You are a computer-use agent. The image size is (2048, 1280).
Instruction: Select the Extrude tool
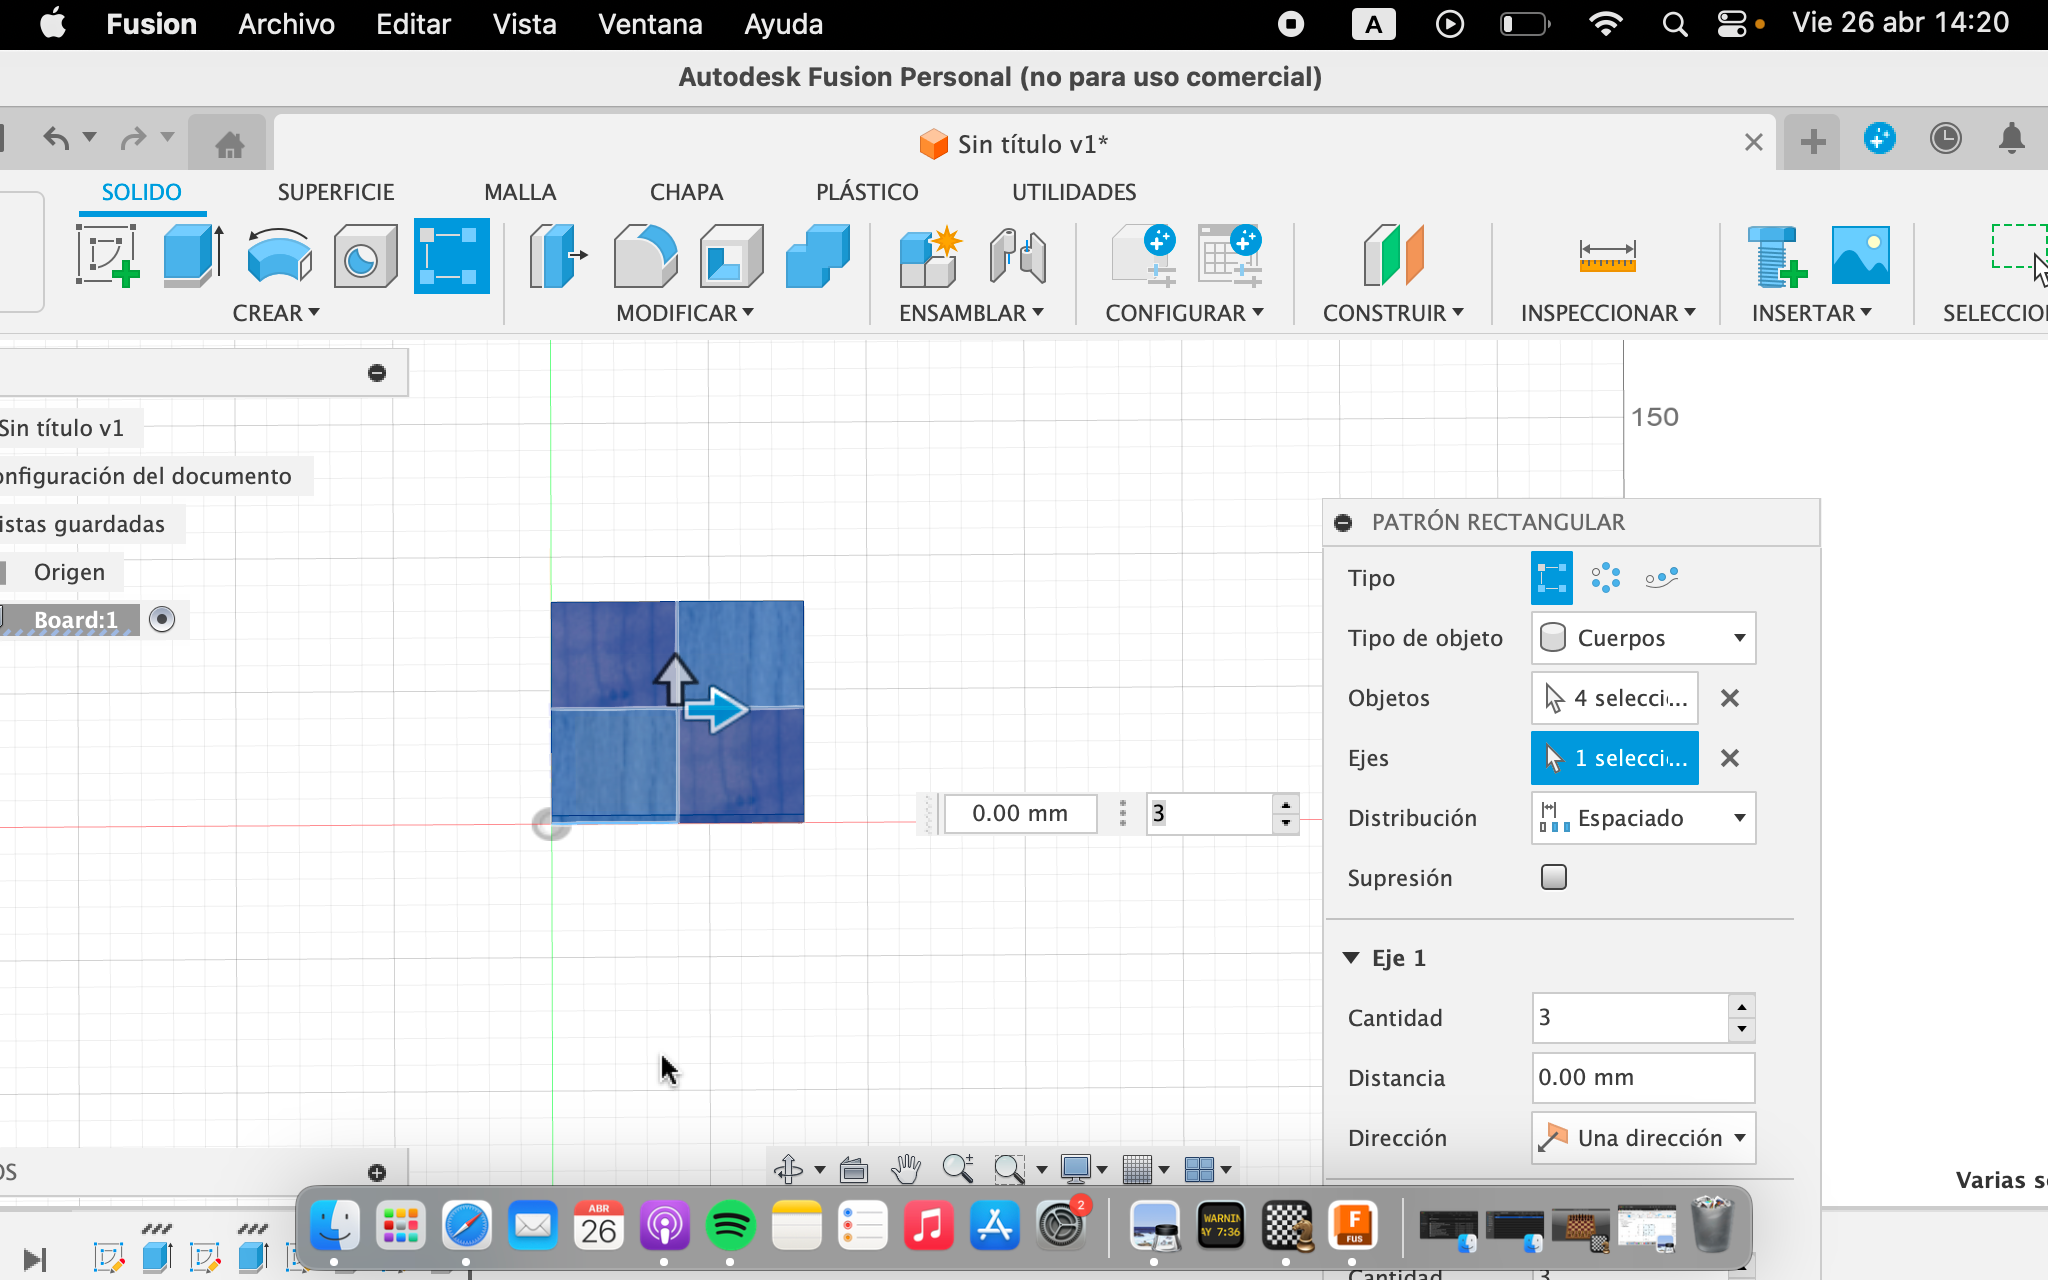coord(193,255)
